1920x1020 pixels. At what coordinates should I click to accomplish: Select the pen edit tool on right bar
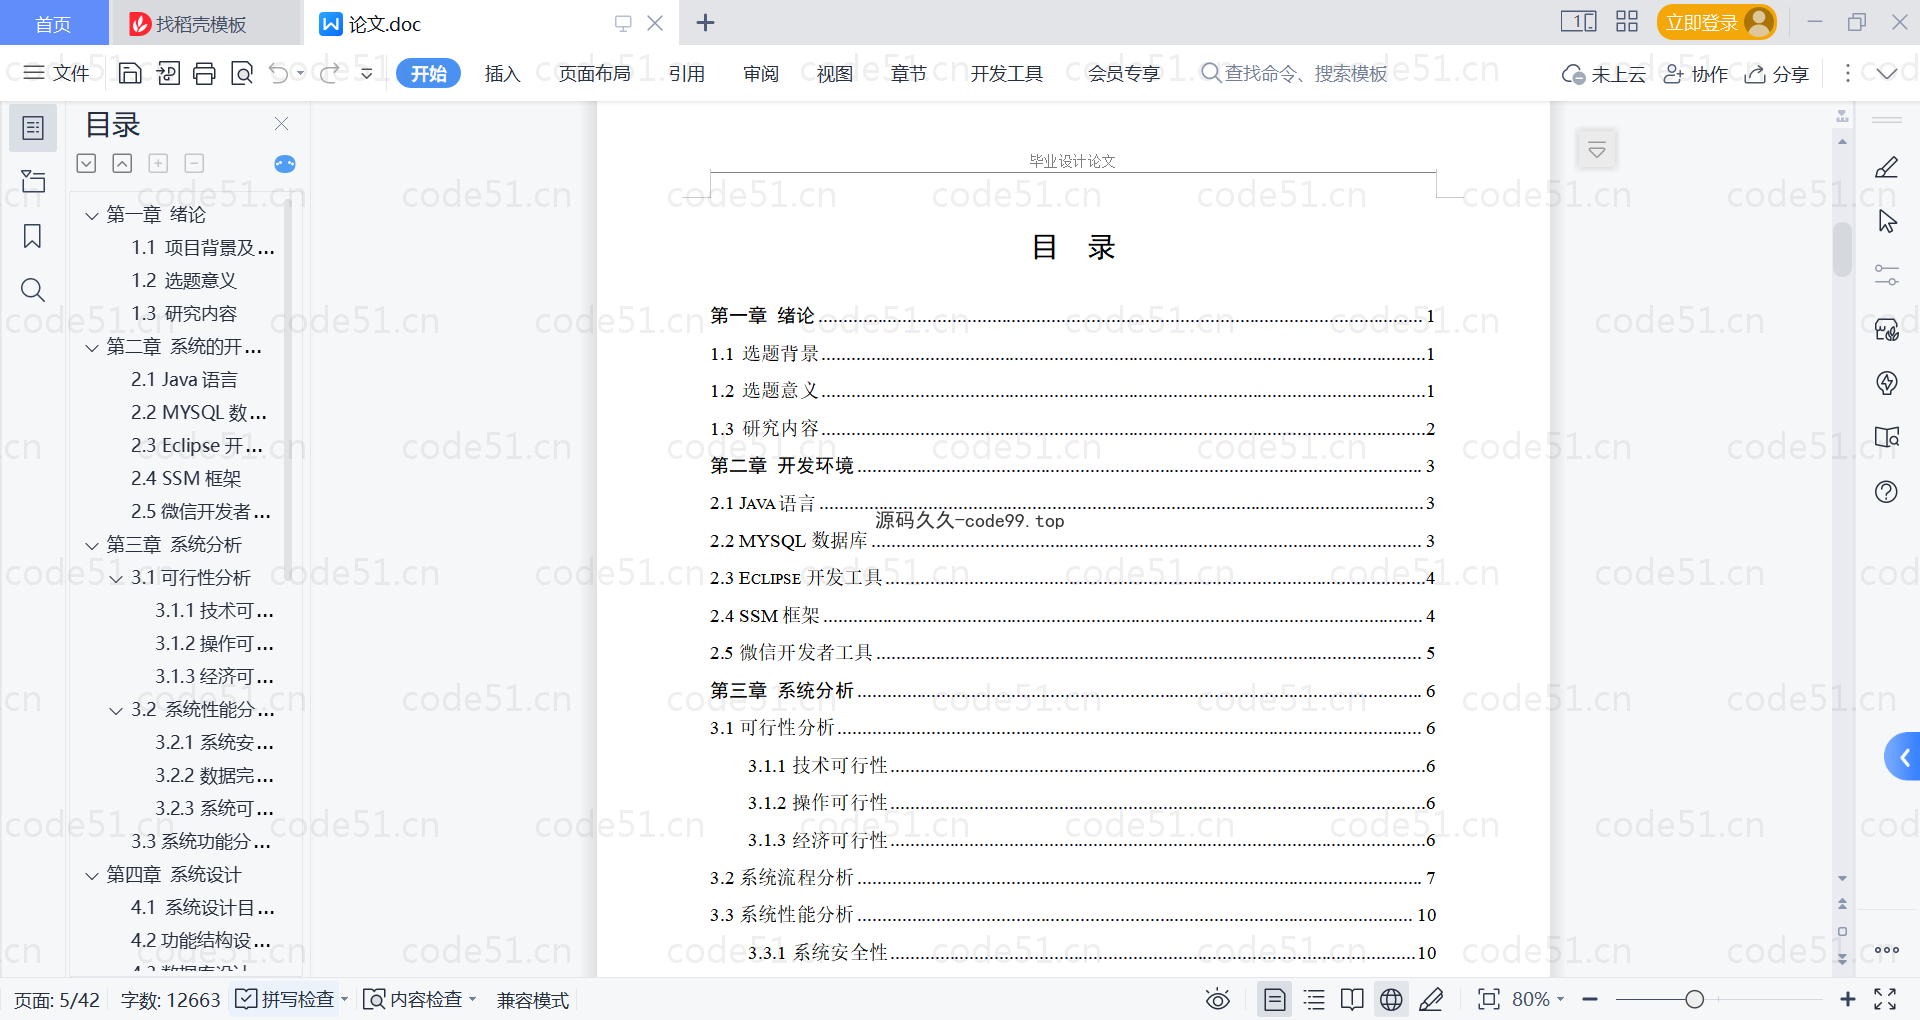point(1887,168)
